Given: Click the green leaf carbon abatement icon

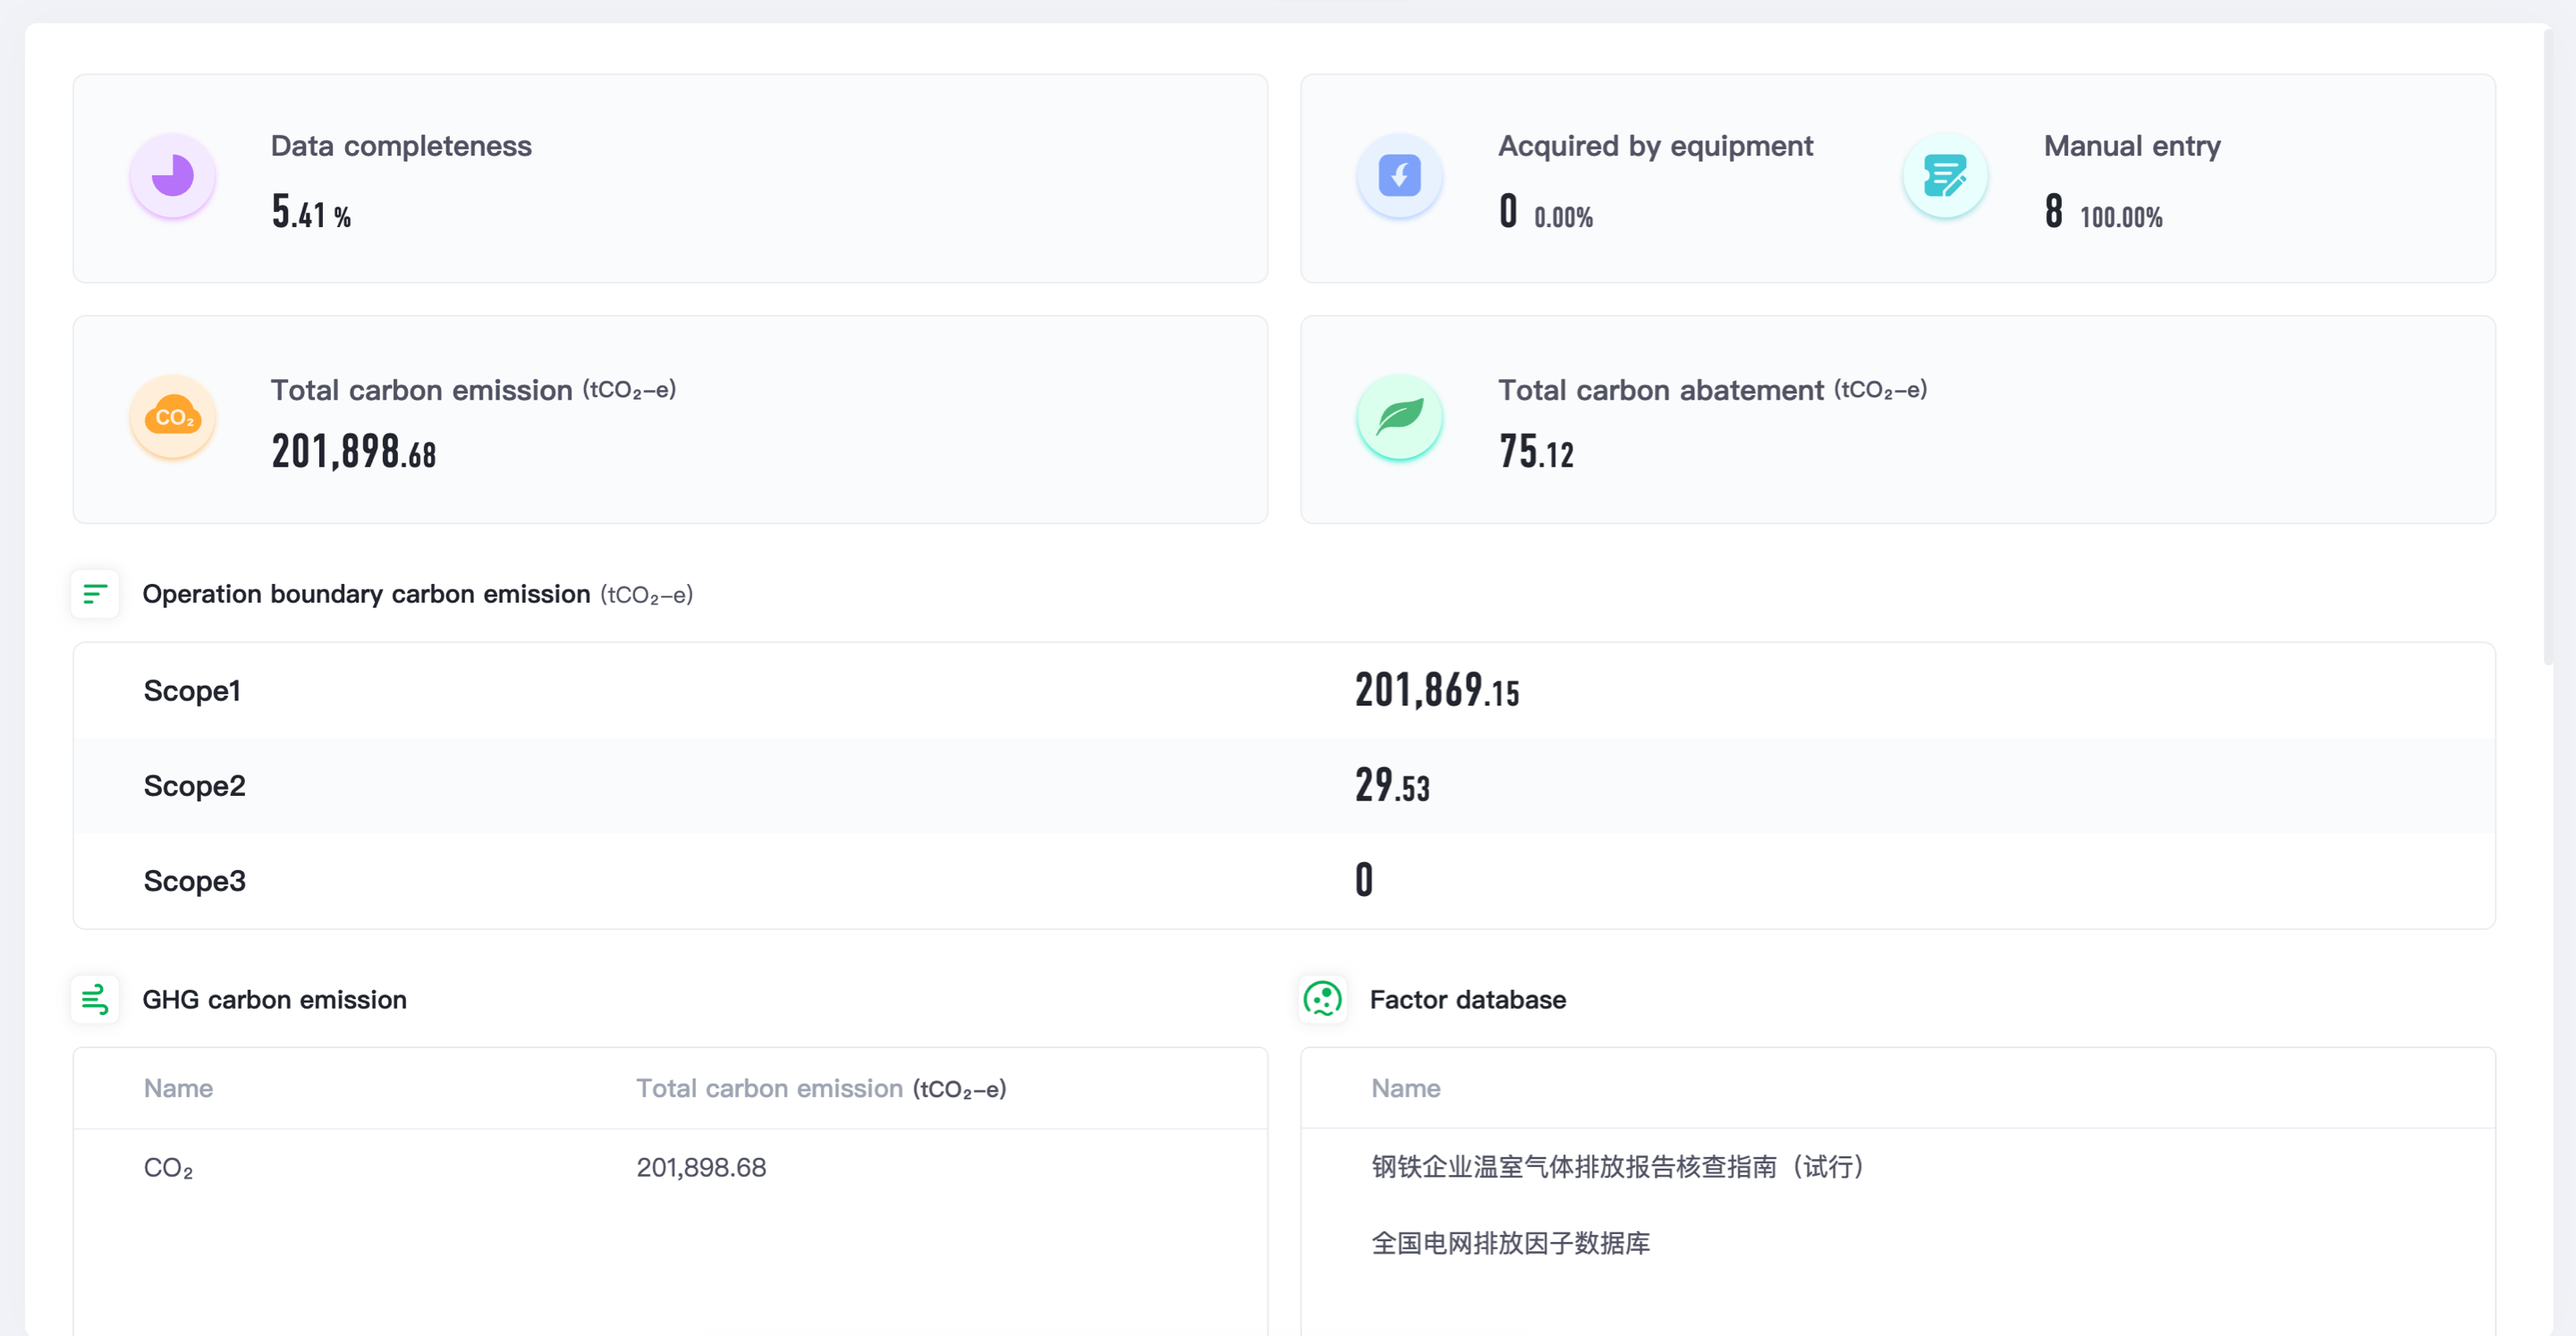Looking at the screenshot, I should coord(1399,417).
